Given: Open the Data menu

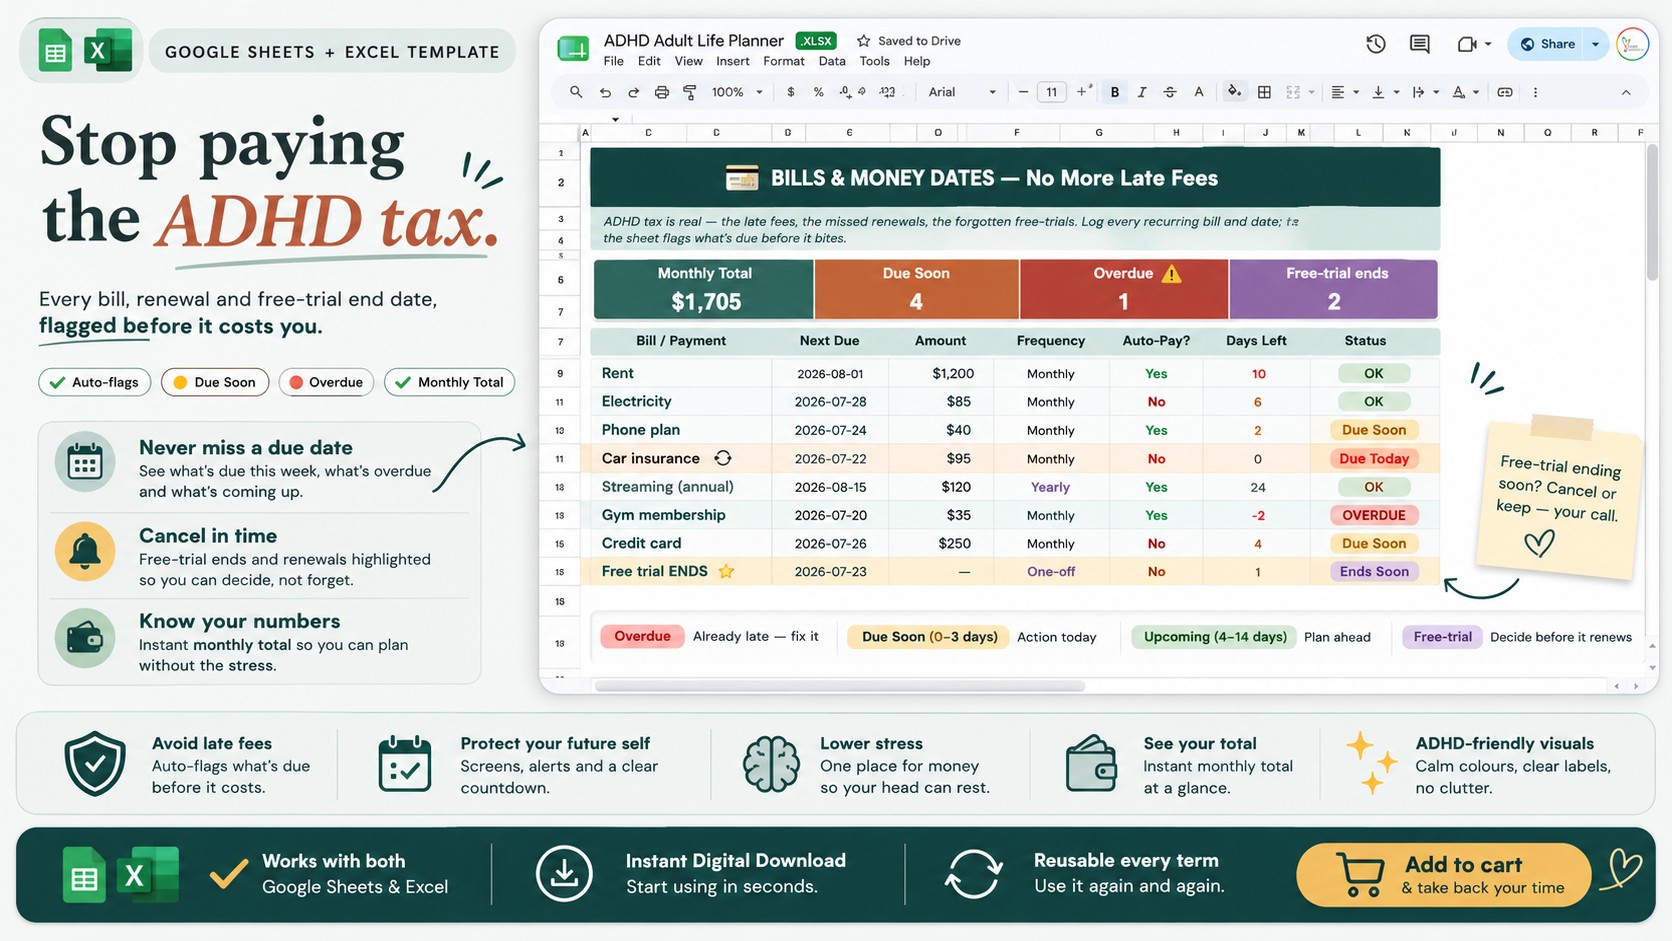Looking at the screenshot, I should (832, 61).
